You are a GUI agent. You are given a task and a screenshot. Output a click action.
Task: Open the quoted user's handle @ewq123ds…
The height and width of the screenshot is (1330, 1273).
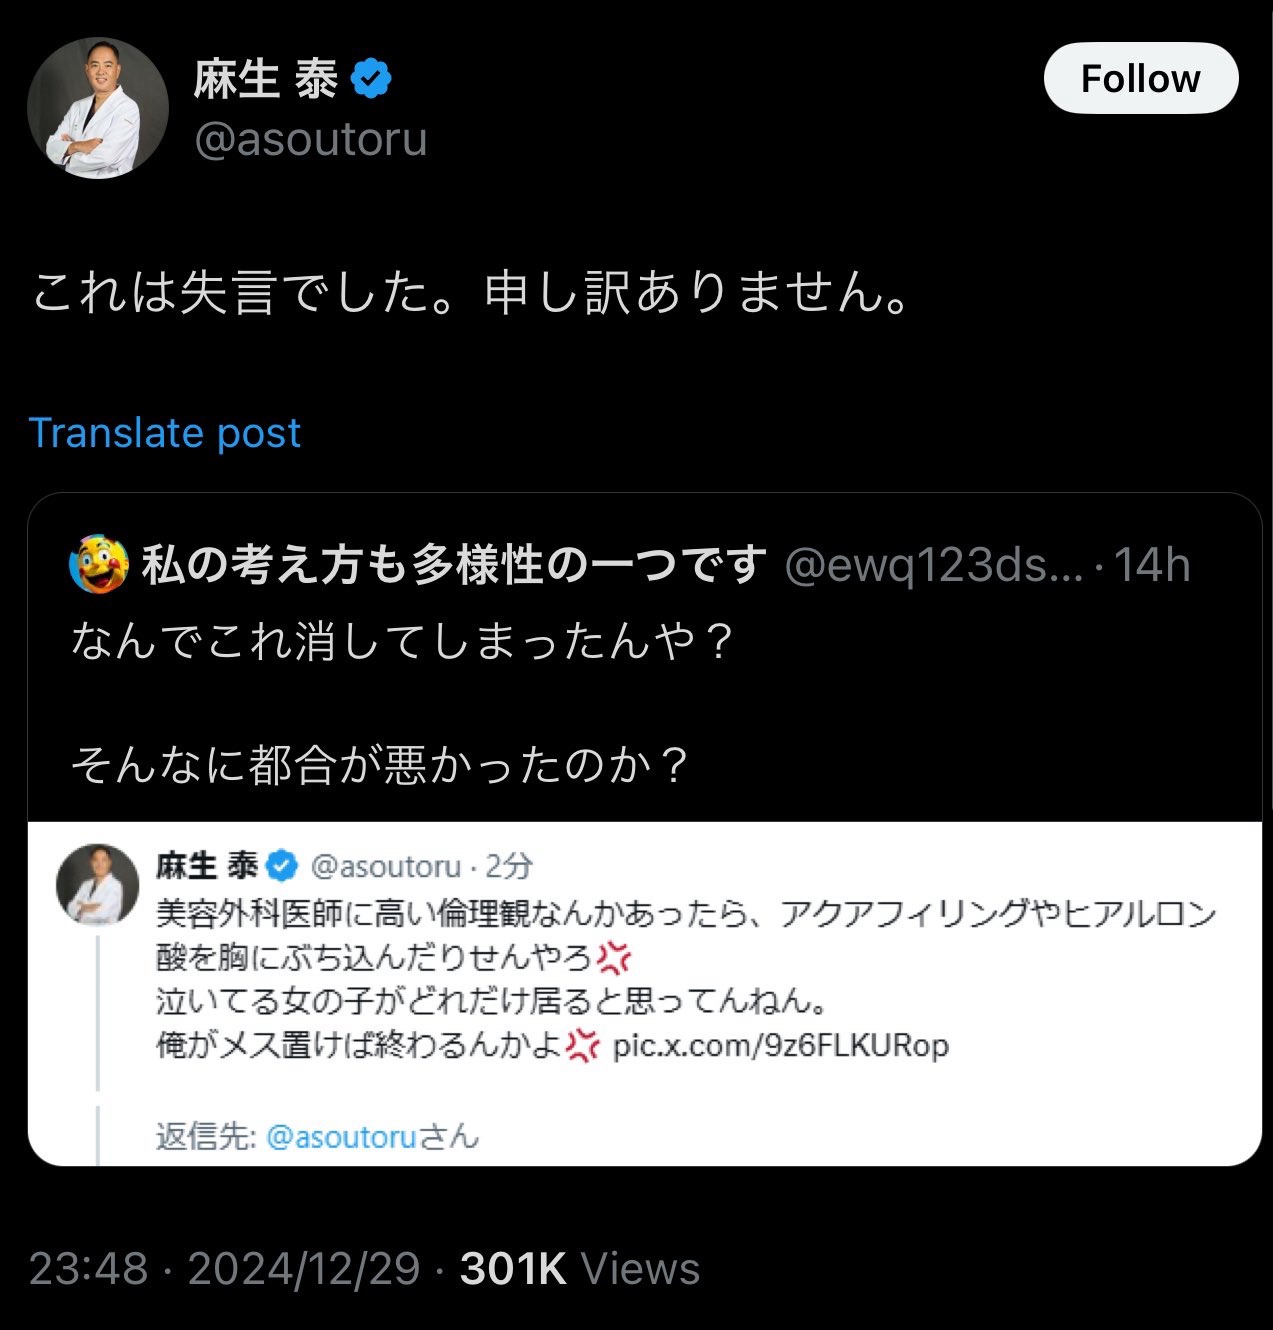tap(933, 566)
